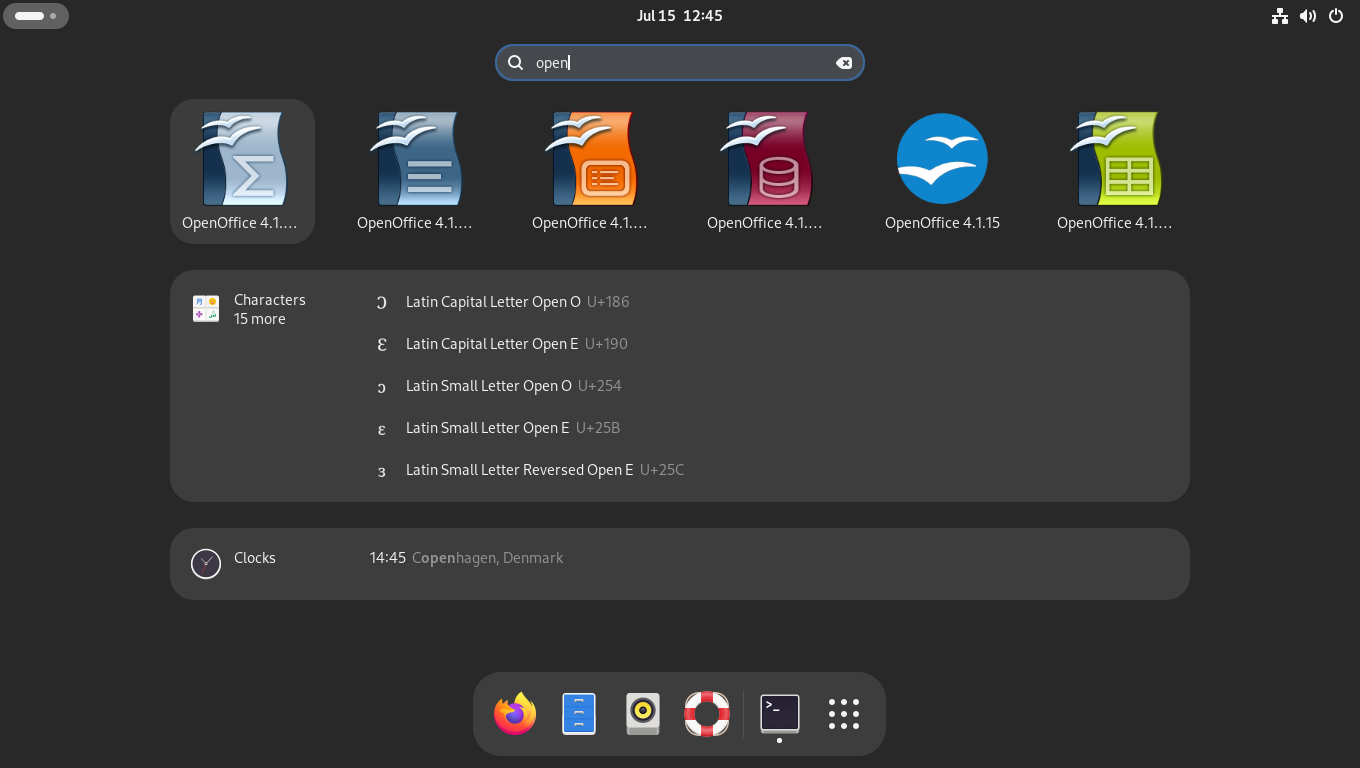Show all applications grid
Screen dimensions: 1360x768
[844, 714]
